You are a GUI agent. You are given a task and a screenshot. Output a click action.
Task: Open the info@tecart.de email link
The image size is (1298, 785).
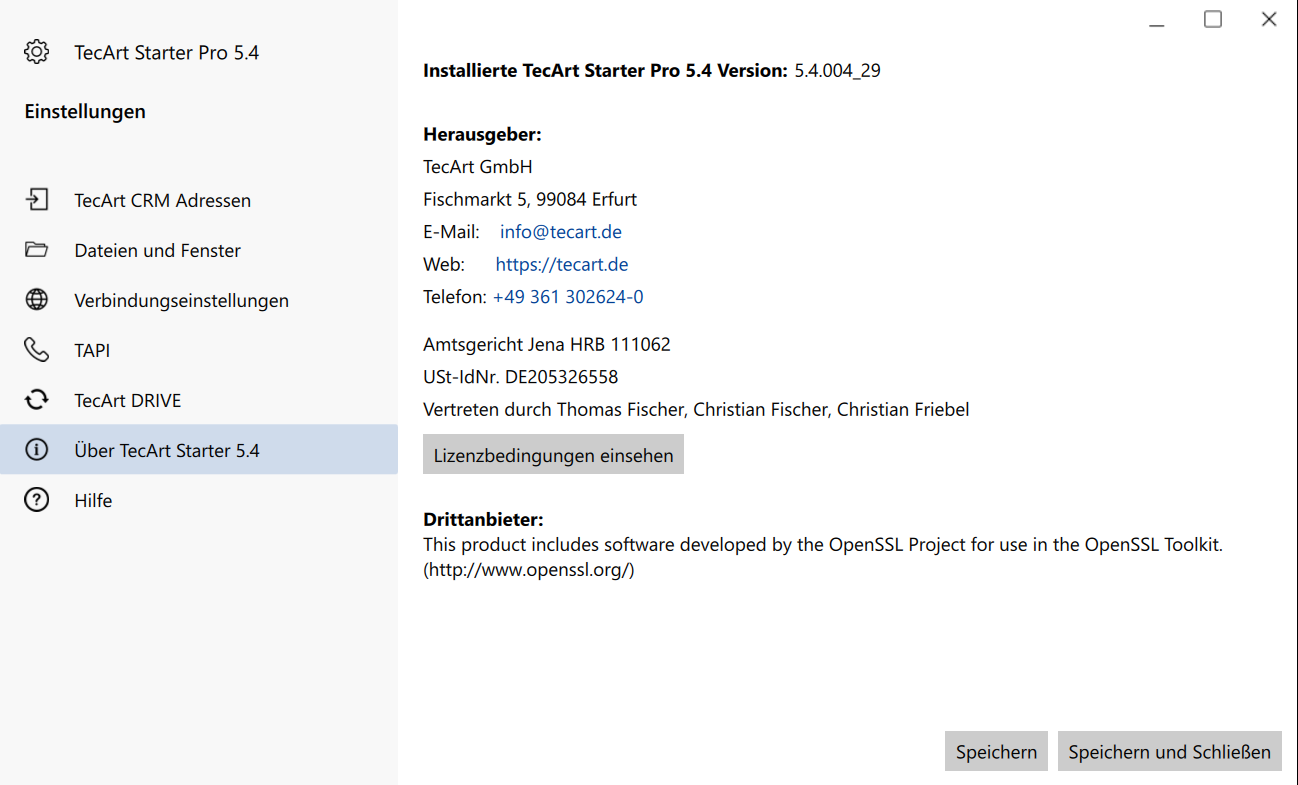(561, 232)
